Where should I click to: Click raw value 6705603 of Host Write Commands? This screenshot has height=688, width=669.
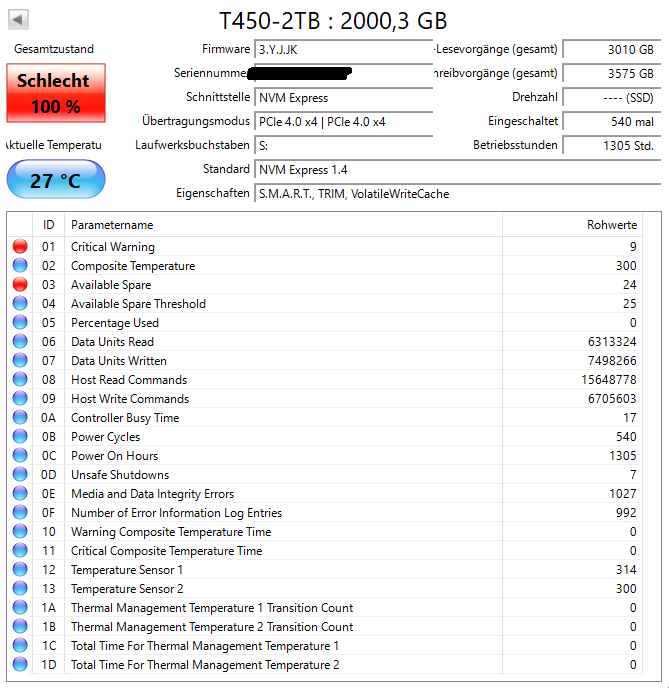pos(612,399)
